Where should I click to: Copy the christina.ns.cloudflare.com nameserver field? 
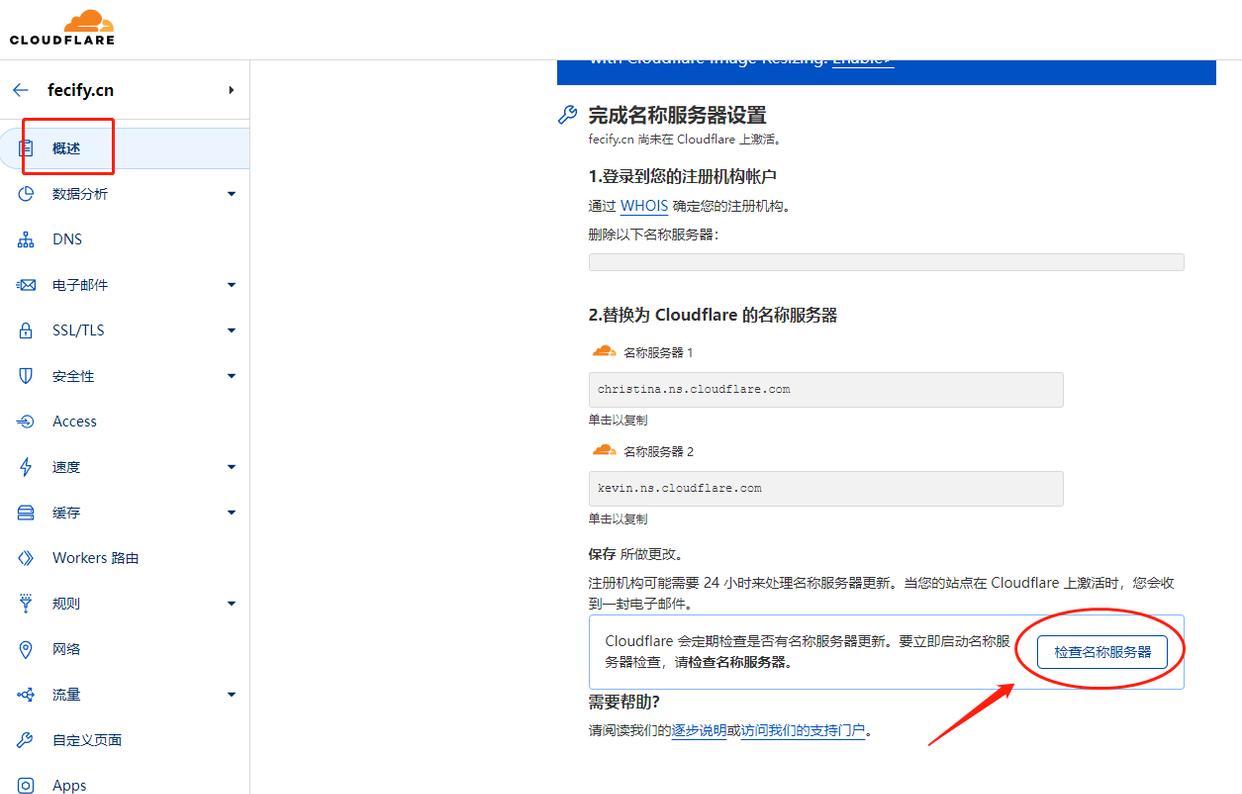coord(825,390)
